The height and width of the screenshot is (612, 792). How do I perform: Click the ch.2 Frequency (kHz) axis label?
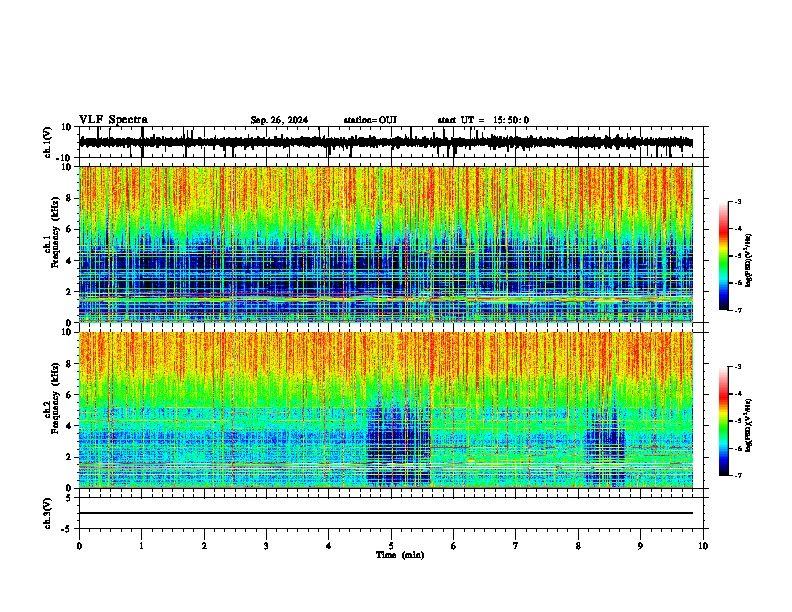coord(51,398)
